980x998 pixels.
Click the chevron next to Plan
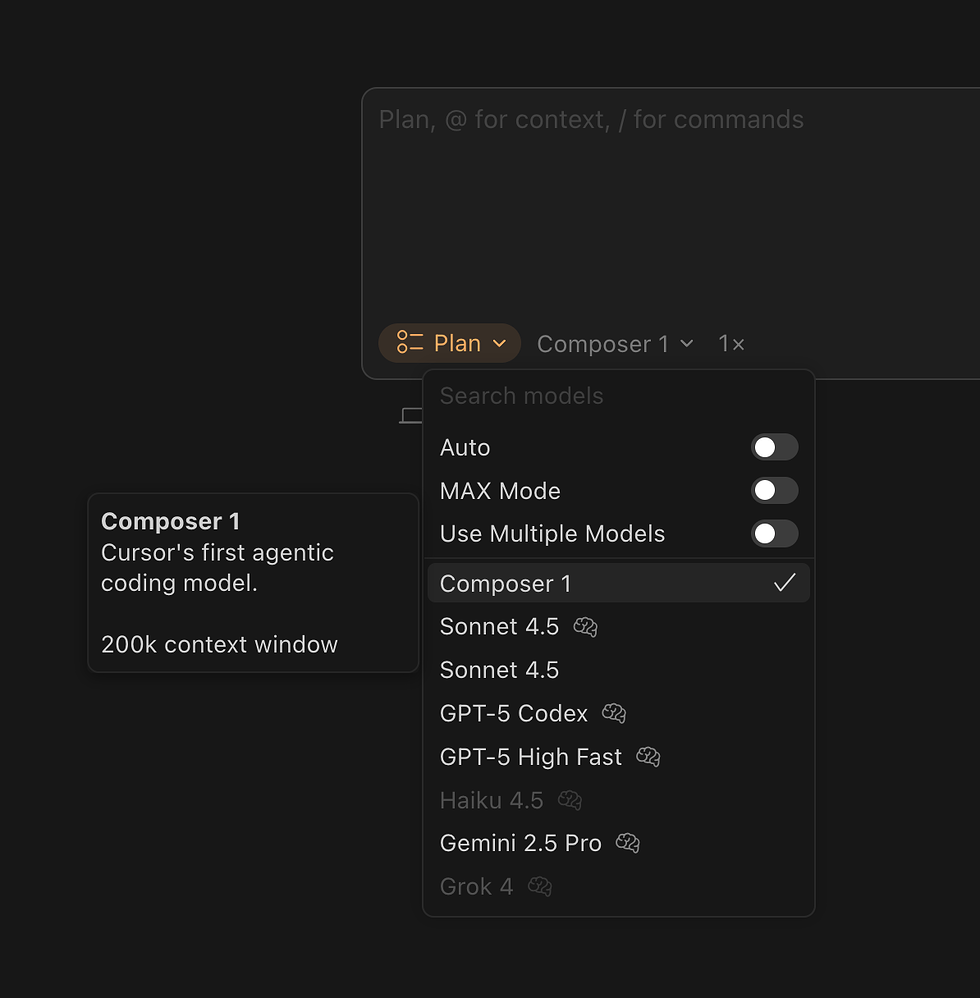(x=500, y=344)
